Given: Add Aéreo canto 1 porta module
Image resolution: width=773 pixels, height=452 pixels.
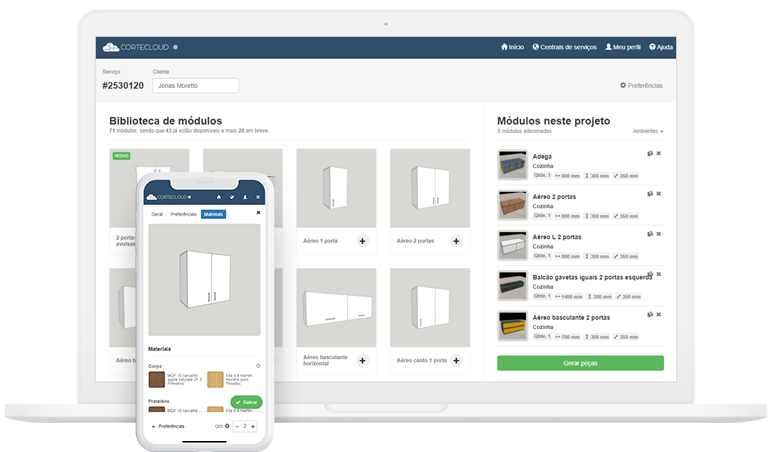Looking at the screenshot, I should point(456,360).
